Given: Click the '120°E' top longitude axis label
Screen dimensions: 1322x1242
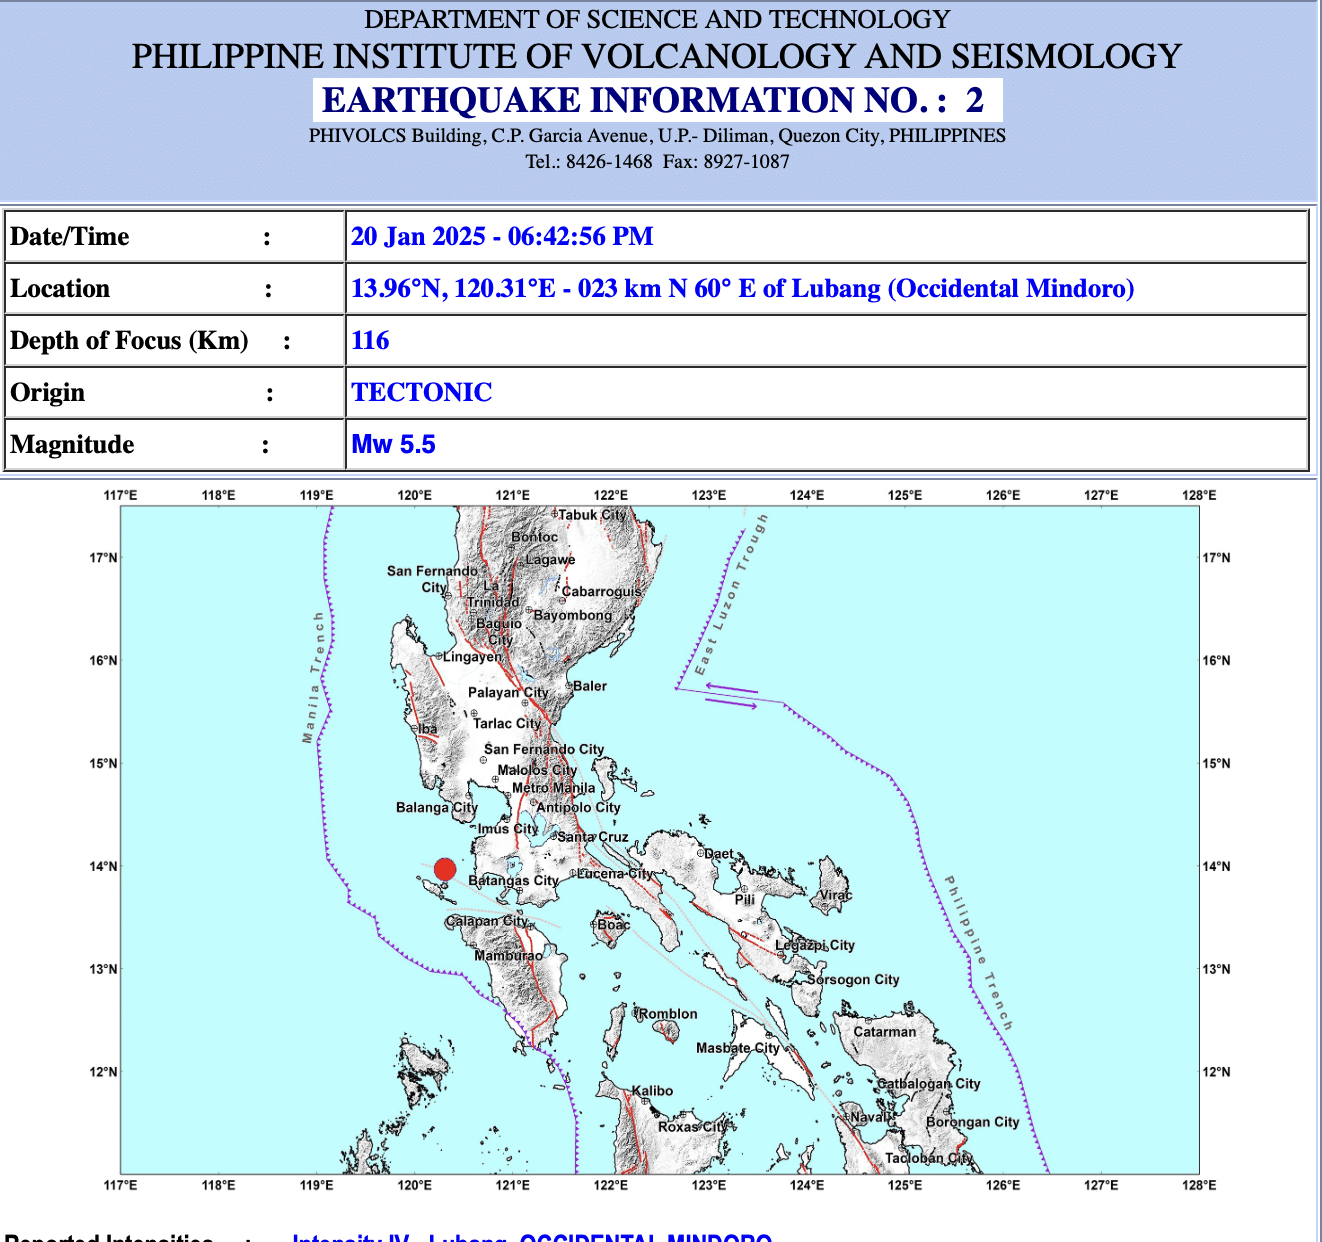Looking at the screenshot, I should (x=415, y=496).
